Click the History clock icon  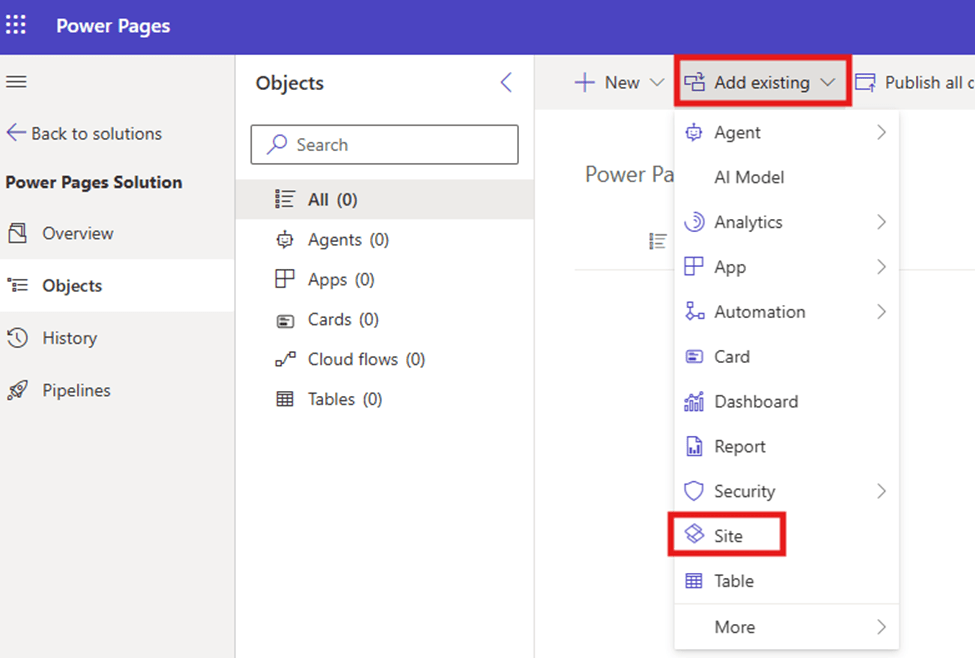coord(17,338)
